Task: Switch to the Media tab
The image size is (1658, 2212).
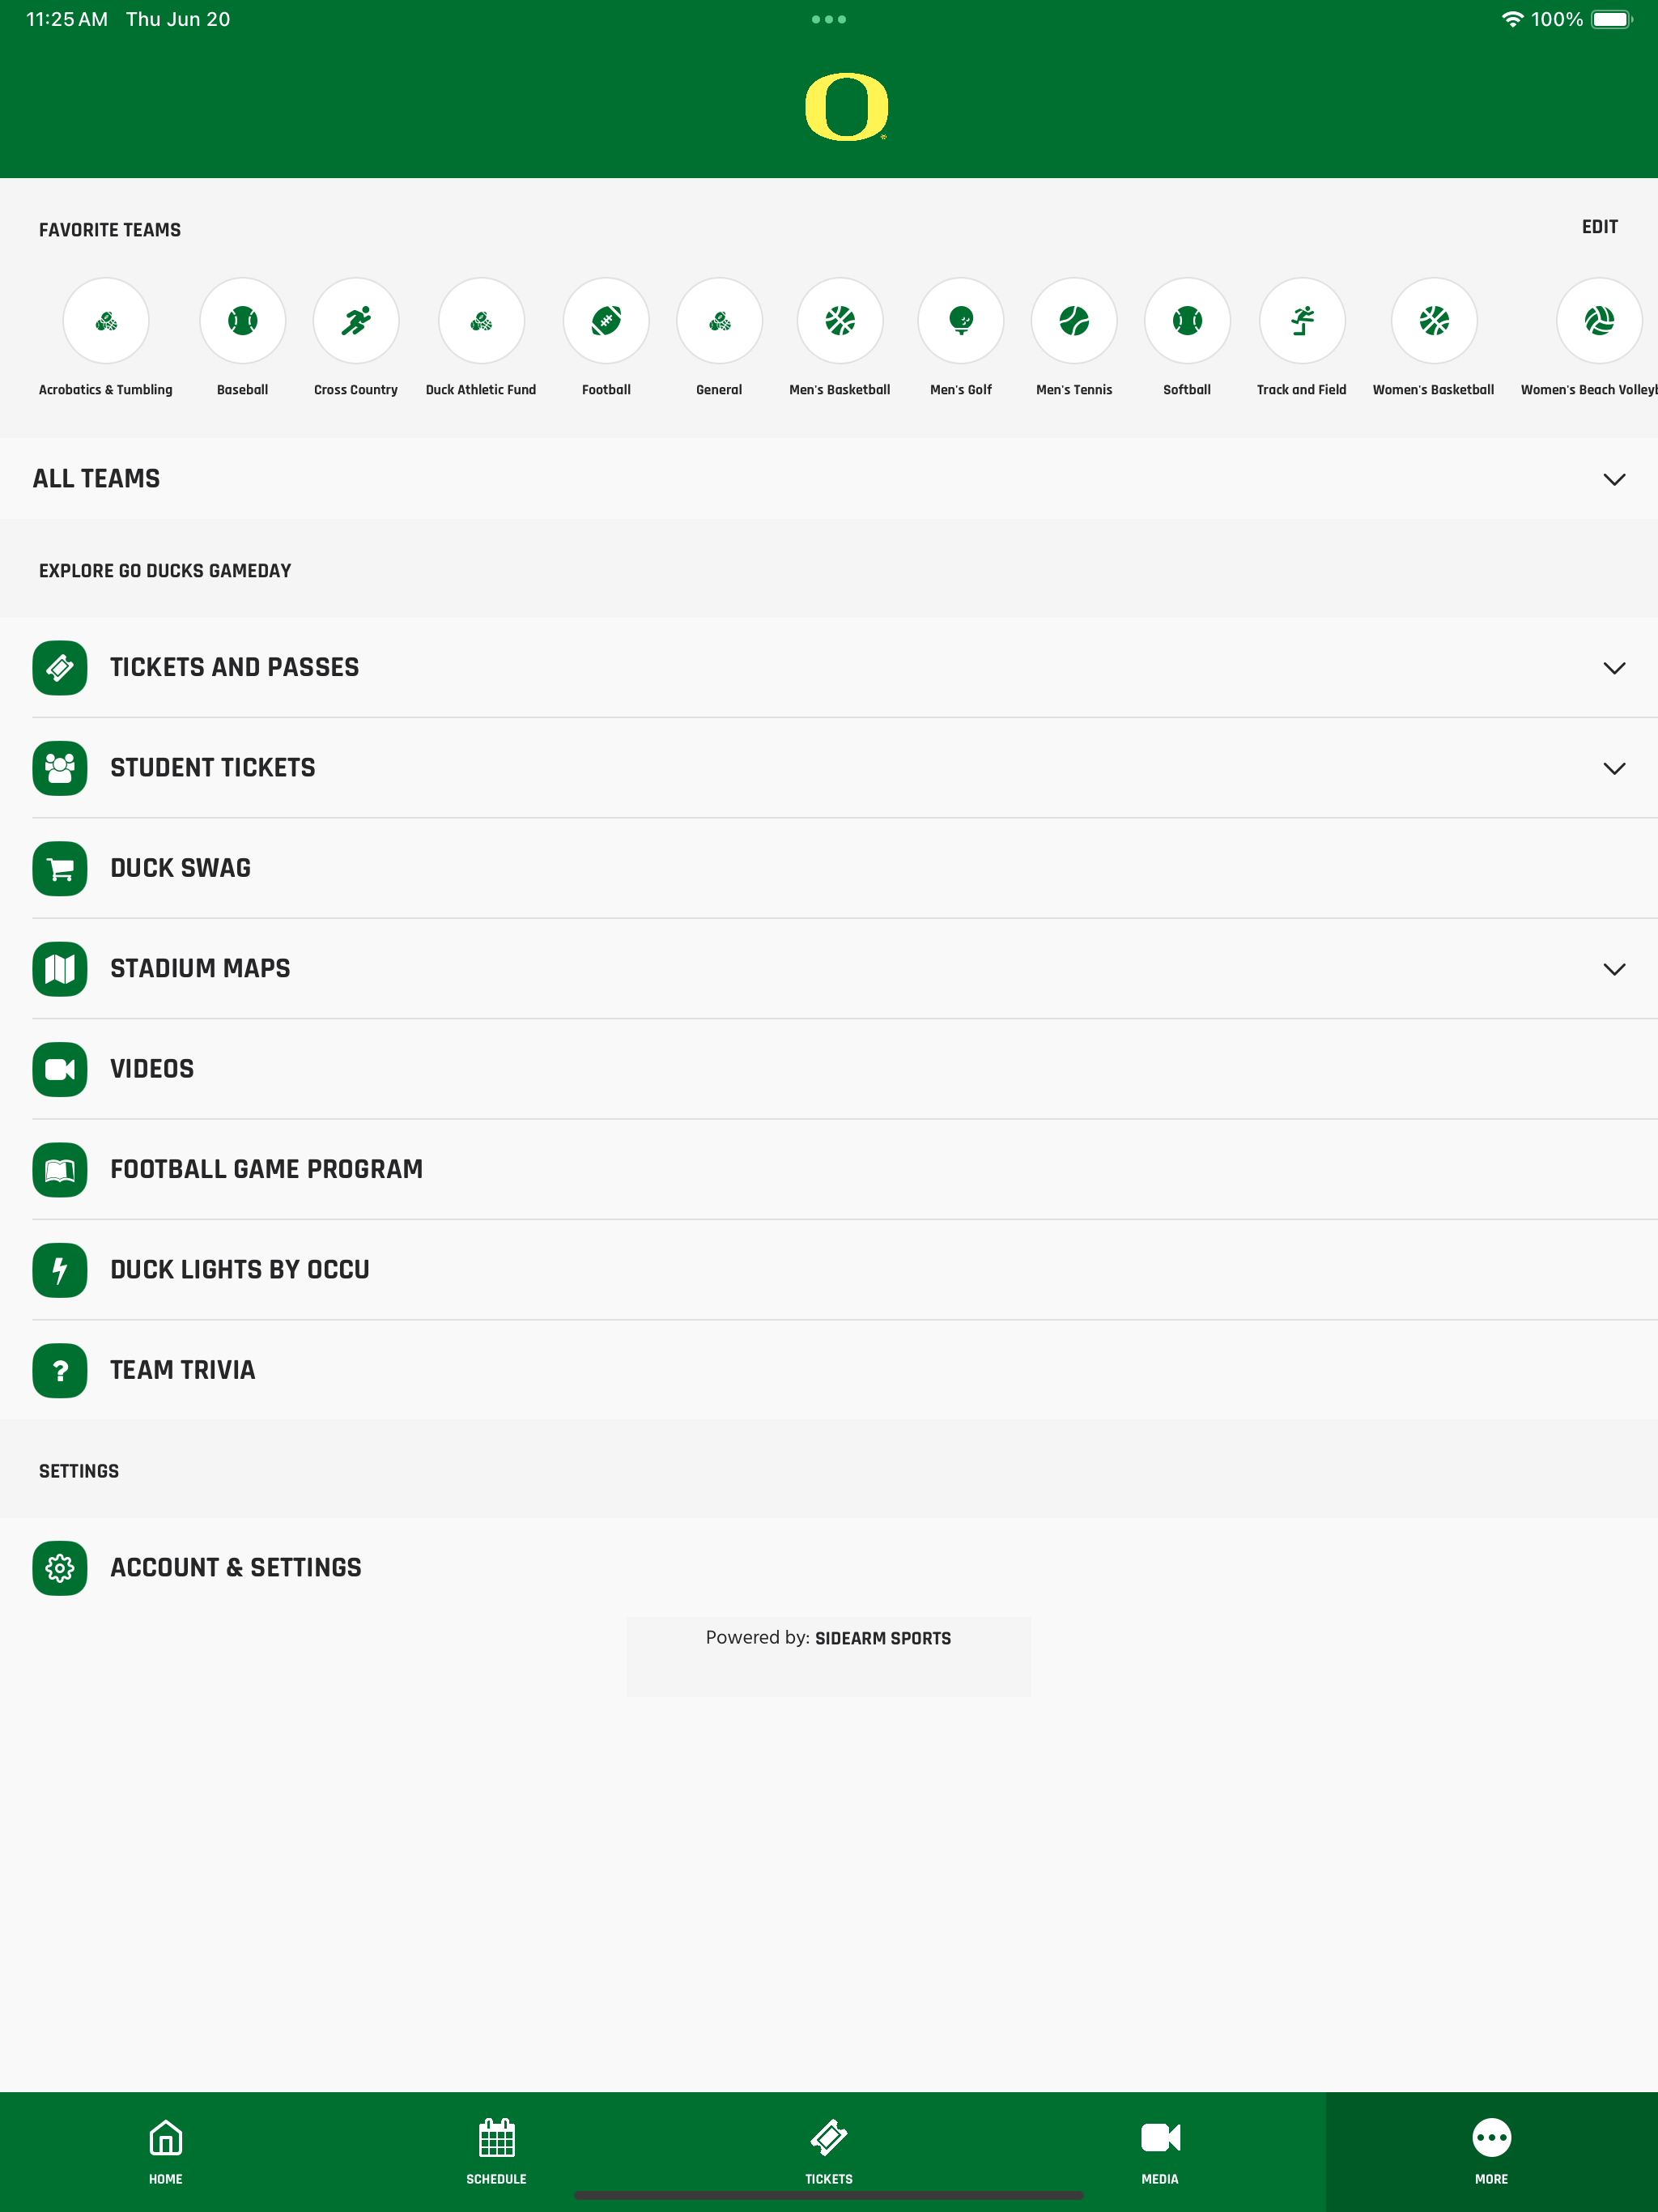Action: click(x=1160, y=2151)
